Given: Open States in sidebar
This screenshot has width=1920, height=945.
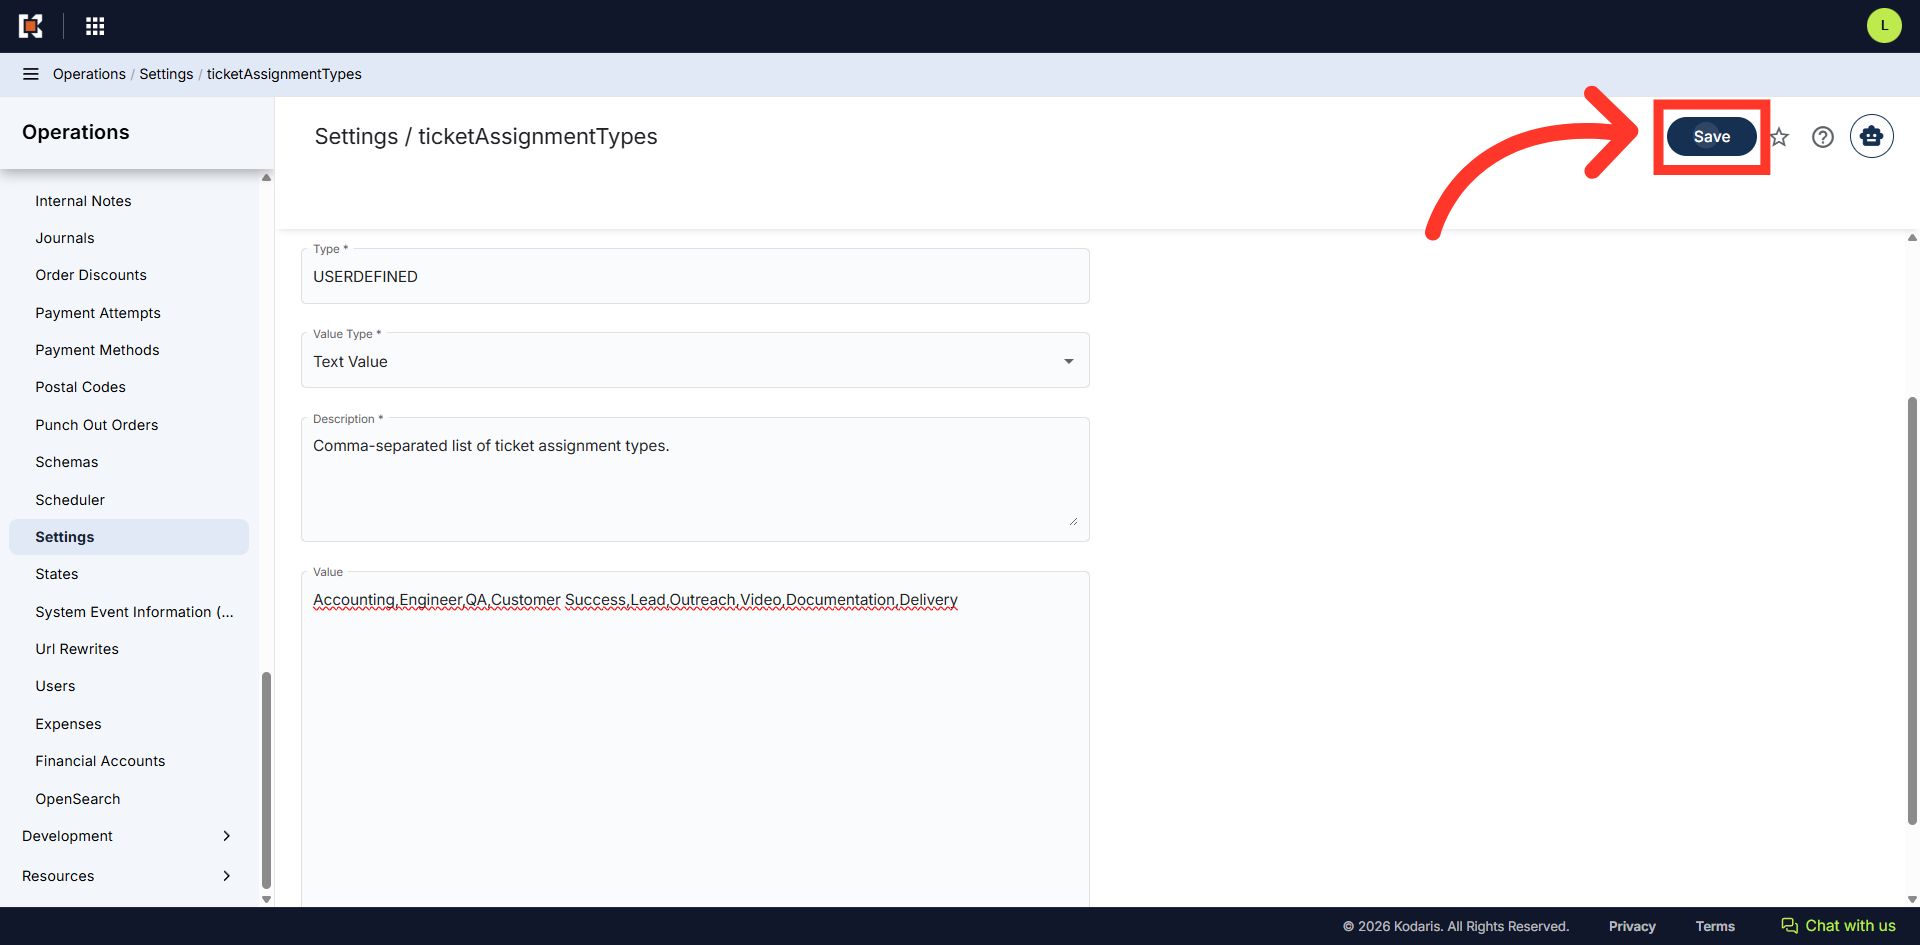Looking at the screenshot, I should tap(57, 574).
